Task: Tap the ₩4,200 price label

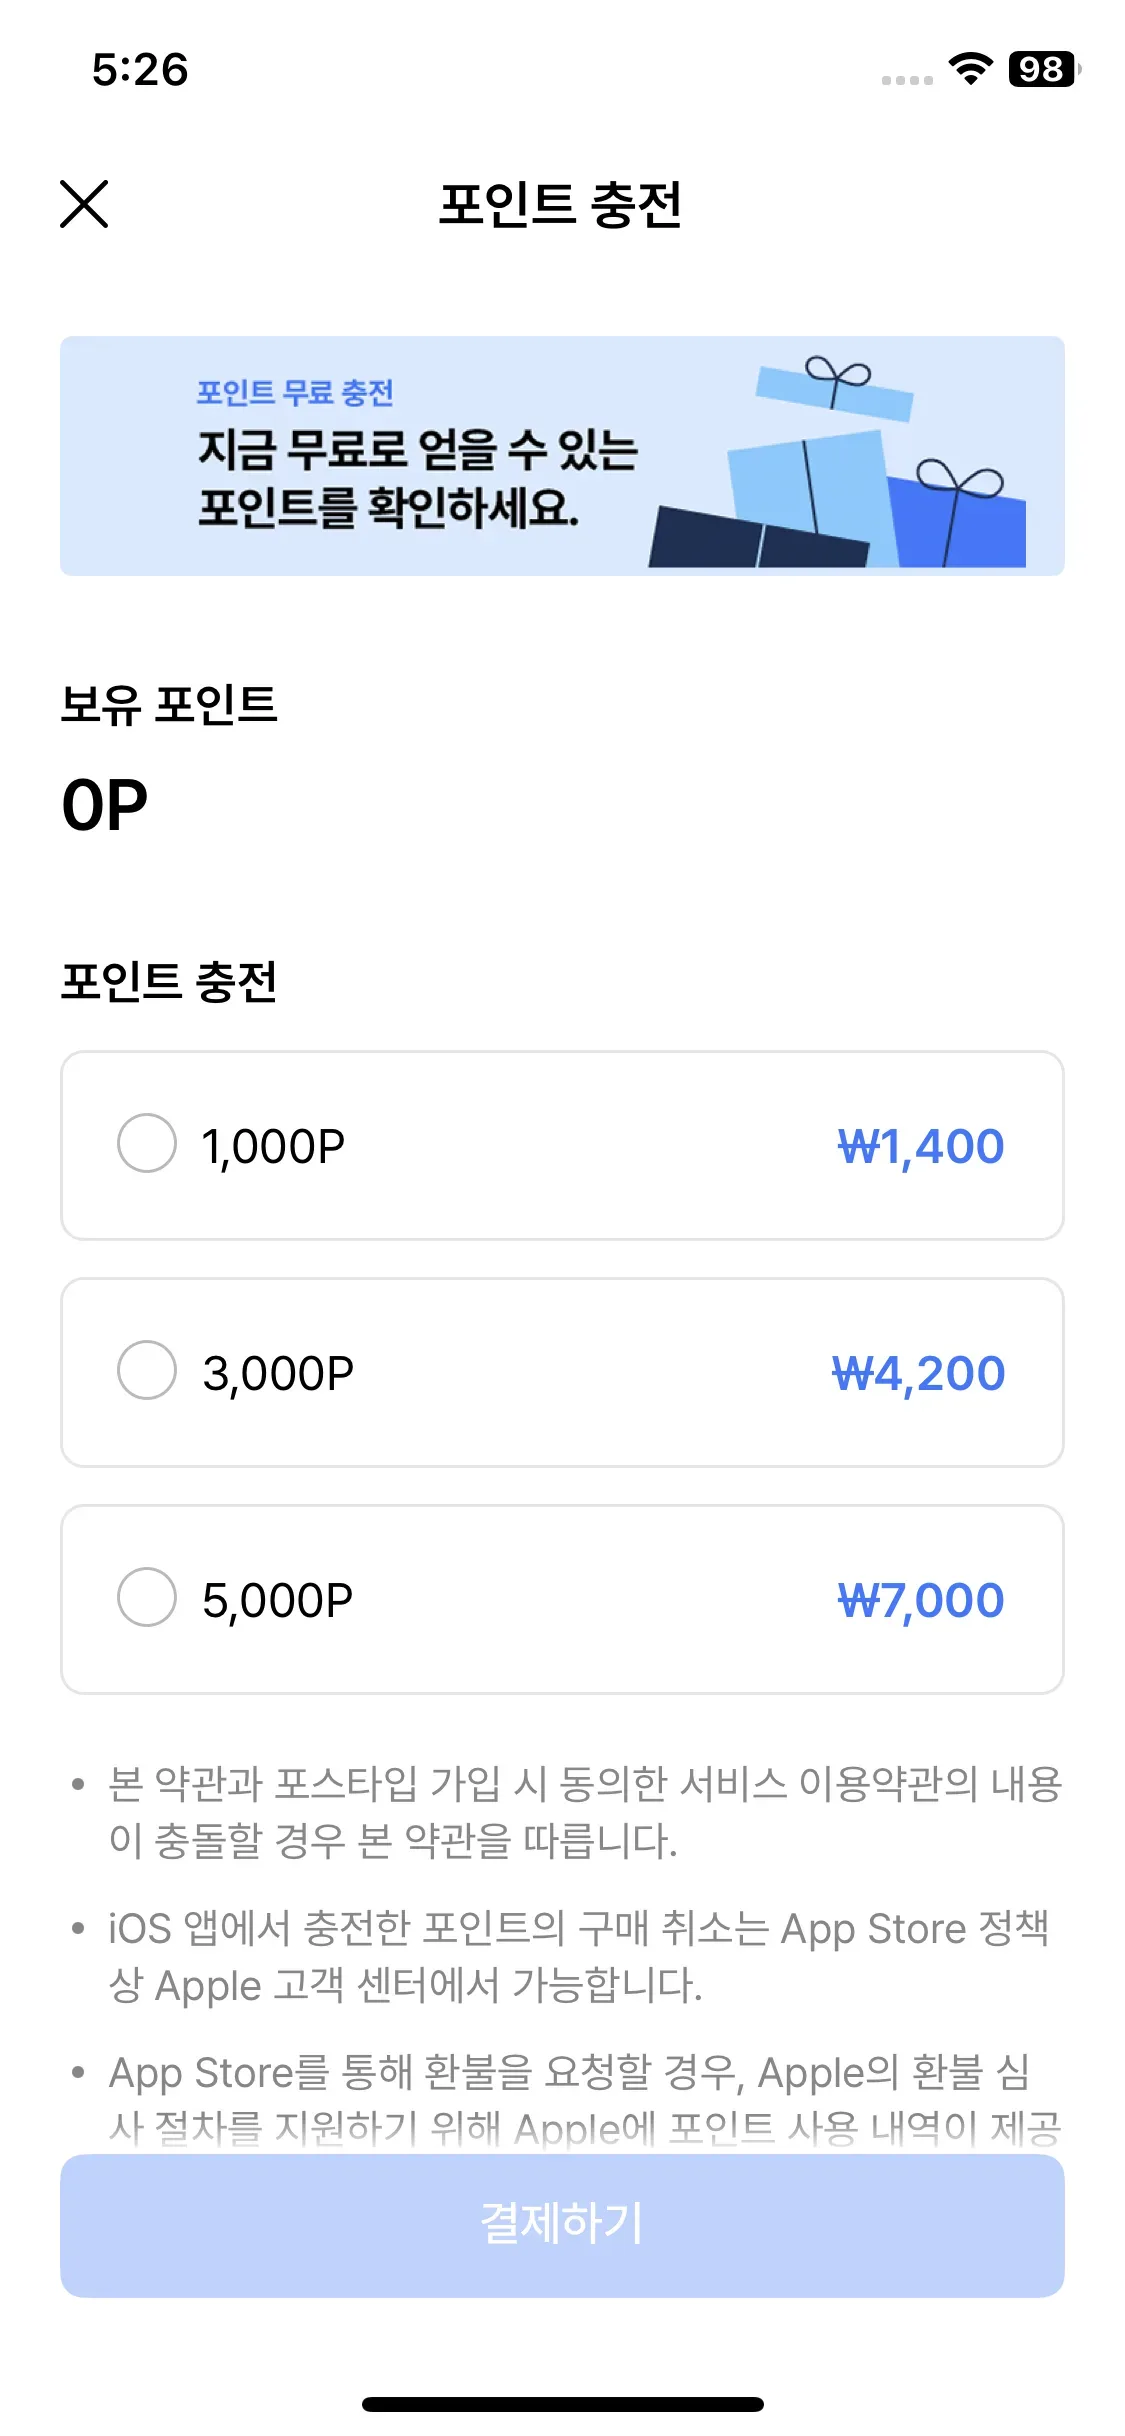Action: pos(918,1373)
